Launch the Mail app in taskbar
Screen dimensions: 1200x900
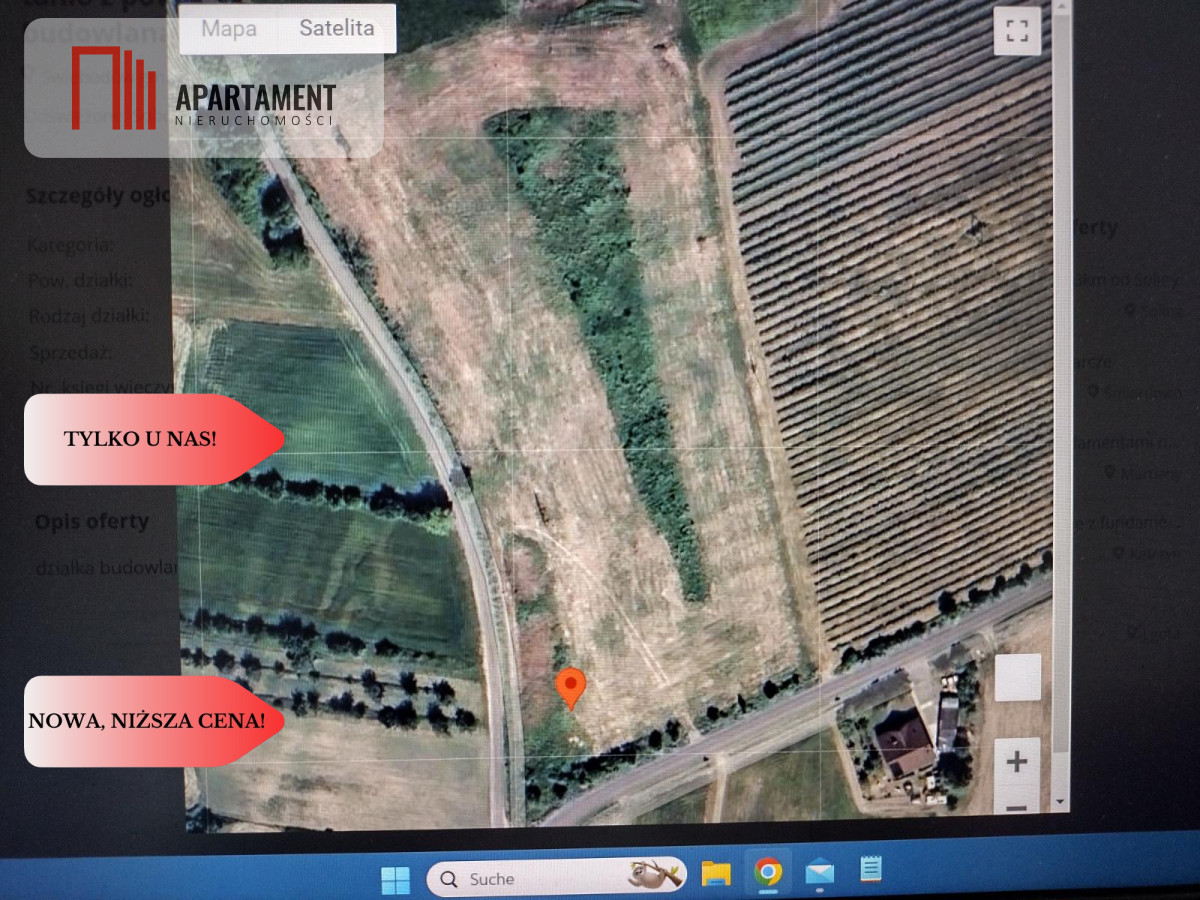819,873
